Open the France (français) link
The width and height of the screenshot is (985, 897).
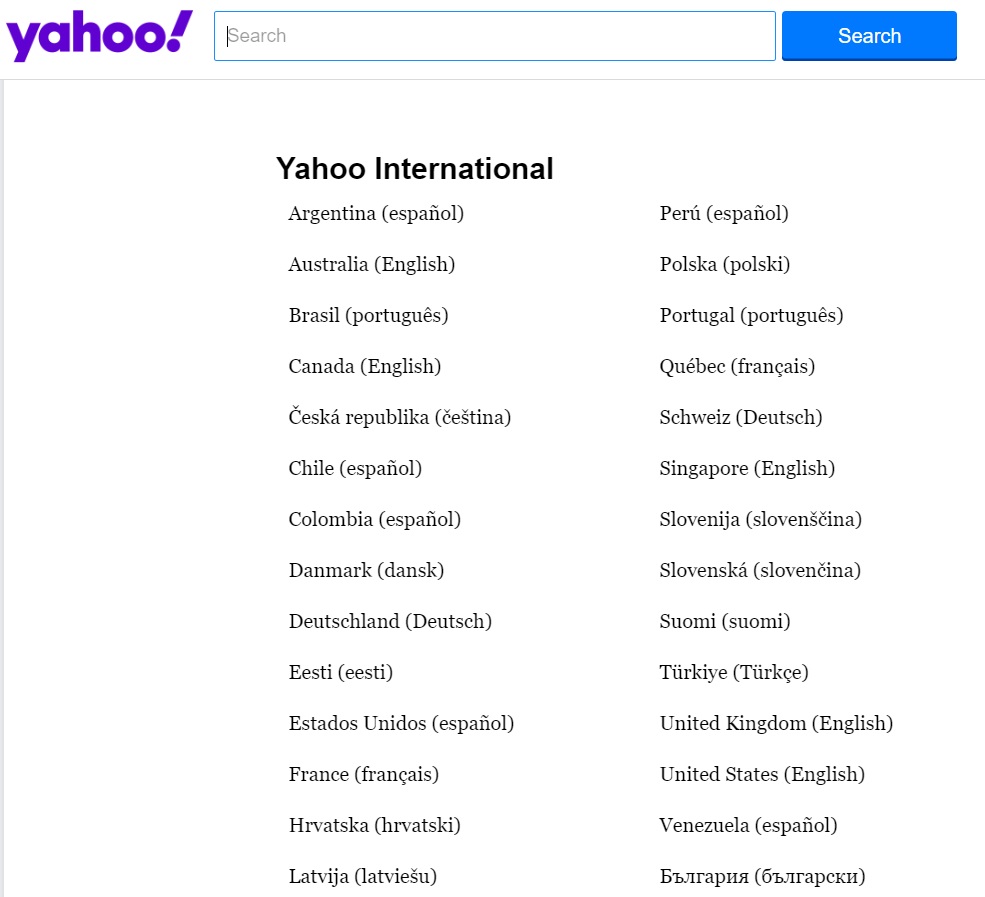pyautogui.click(x=364, y=774)
